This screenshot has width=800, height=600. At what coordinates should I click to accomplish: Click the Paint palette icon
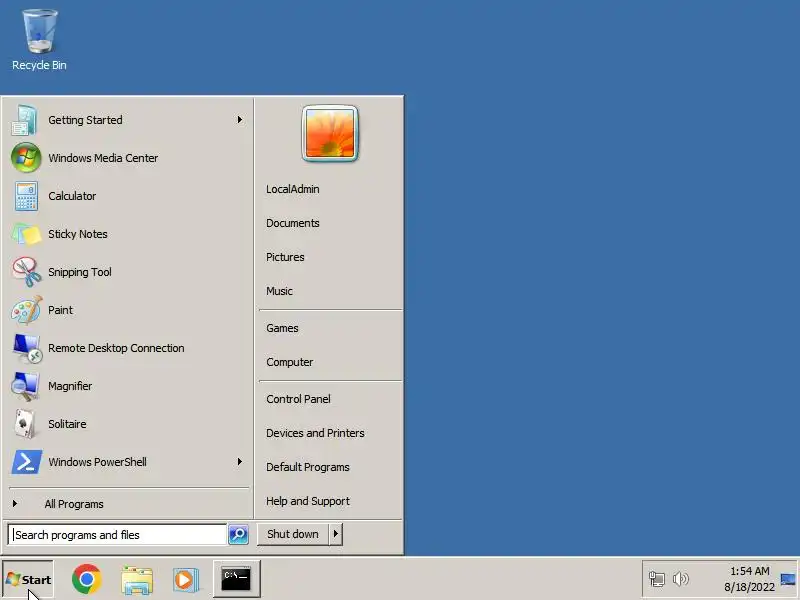(26, 310)
